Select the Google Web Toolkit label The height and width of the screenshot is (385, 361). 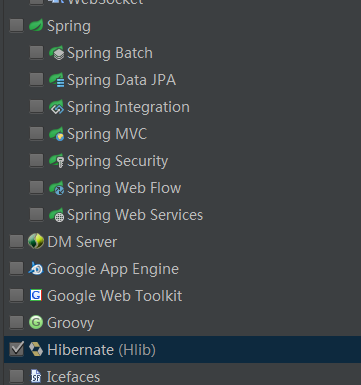click(115, 296)
